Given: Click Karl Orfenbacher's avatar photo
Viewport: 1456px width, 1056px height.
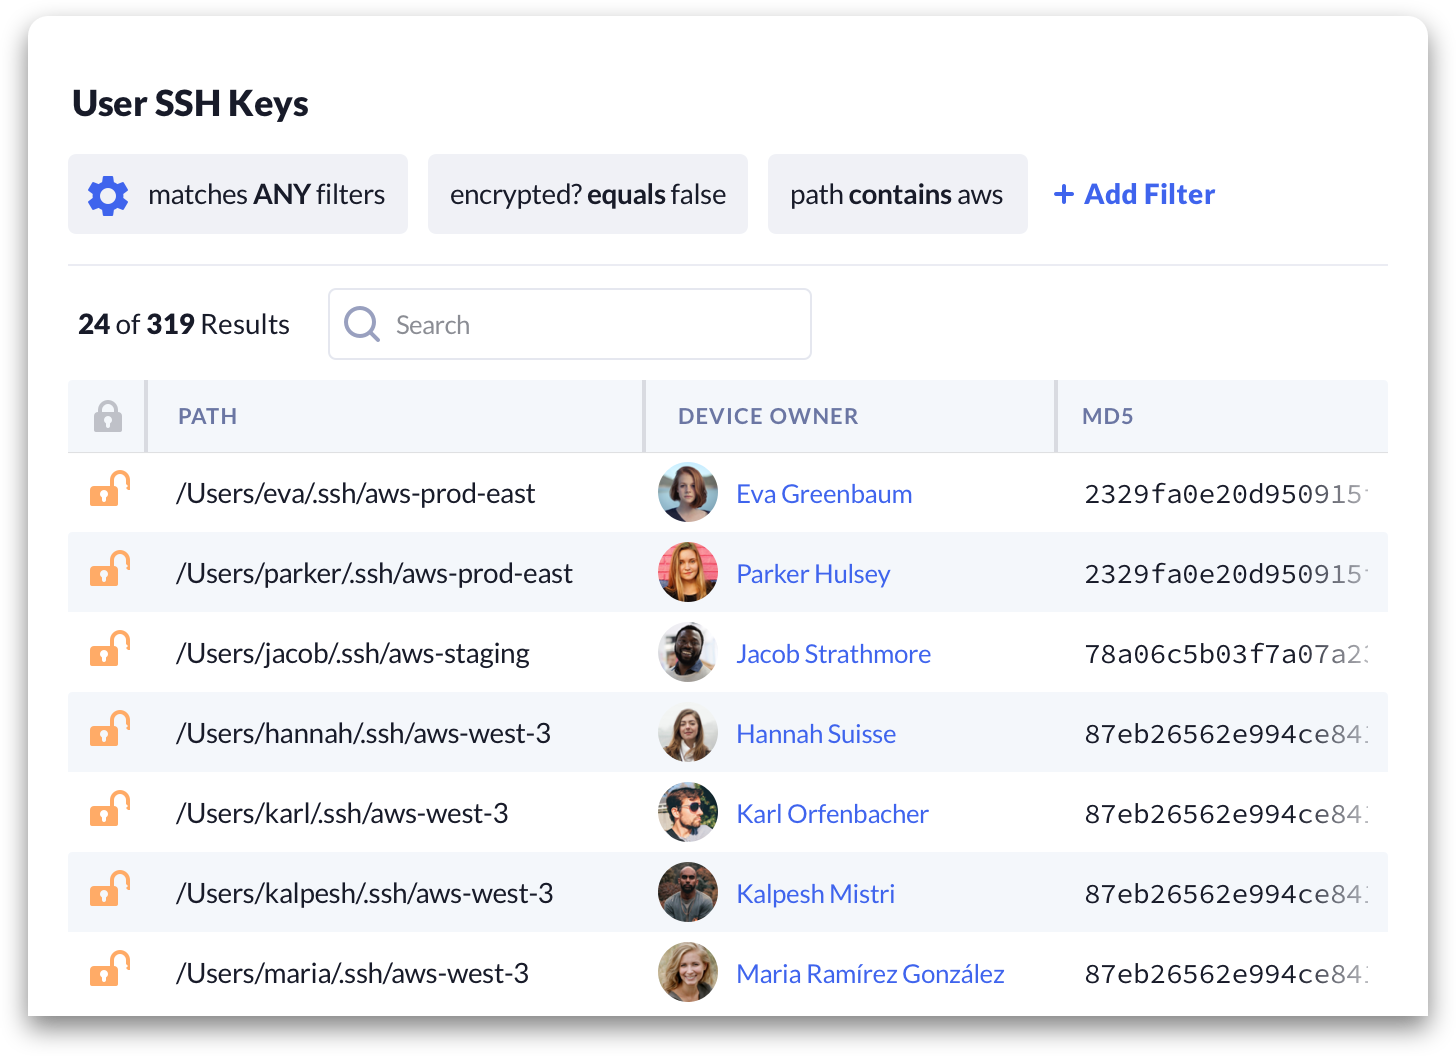Looking at the screenshot, I should [688, 813].
